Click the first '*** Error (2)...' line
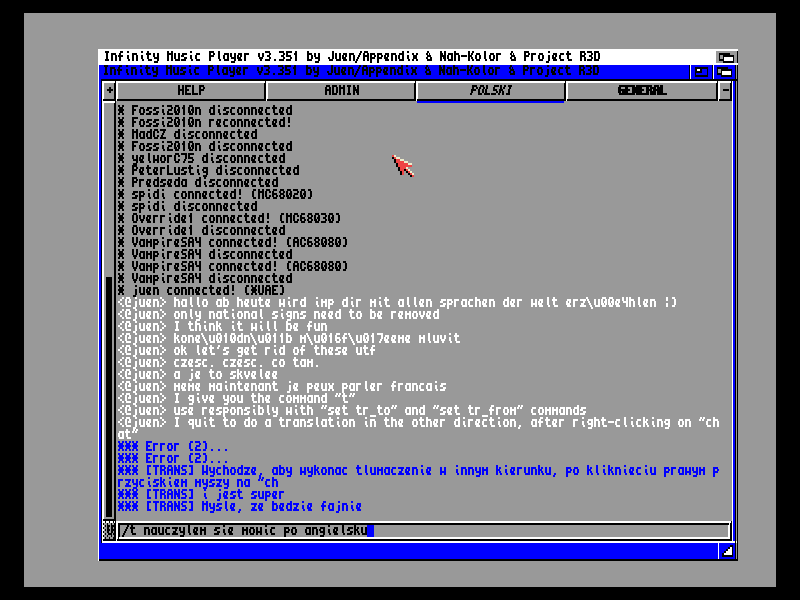Viewport: 800px width, 600px height. click(172, 446)
